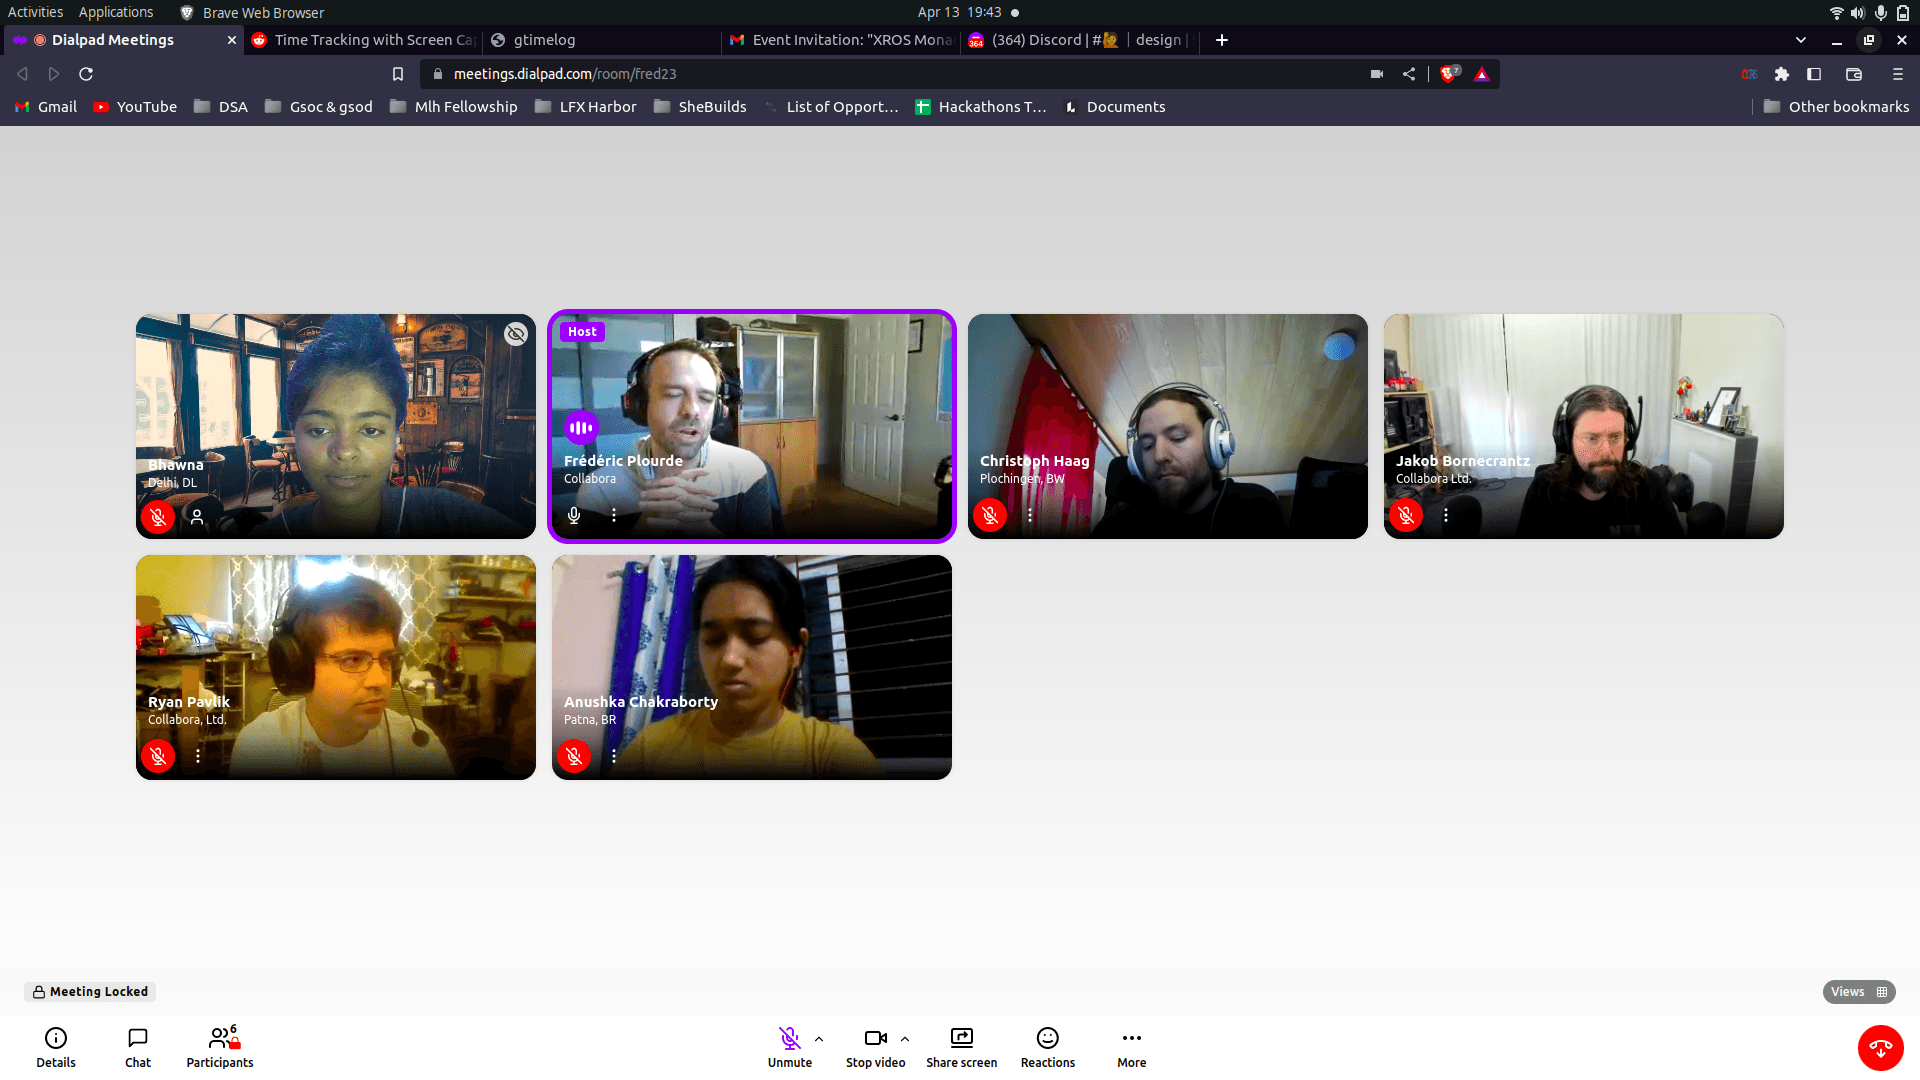Open options menu on Christoph Haag's tile

coord(1030,515)
